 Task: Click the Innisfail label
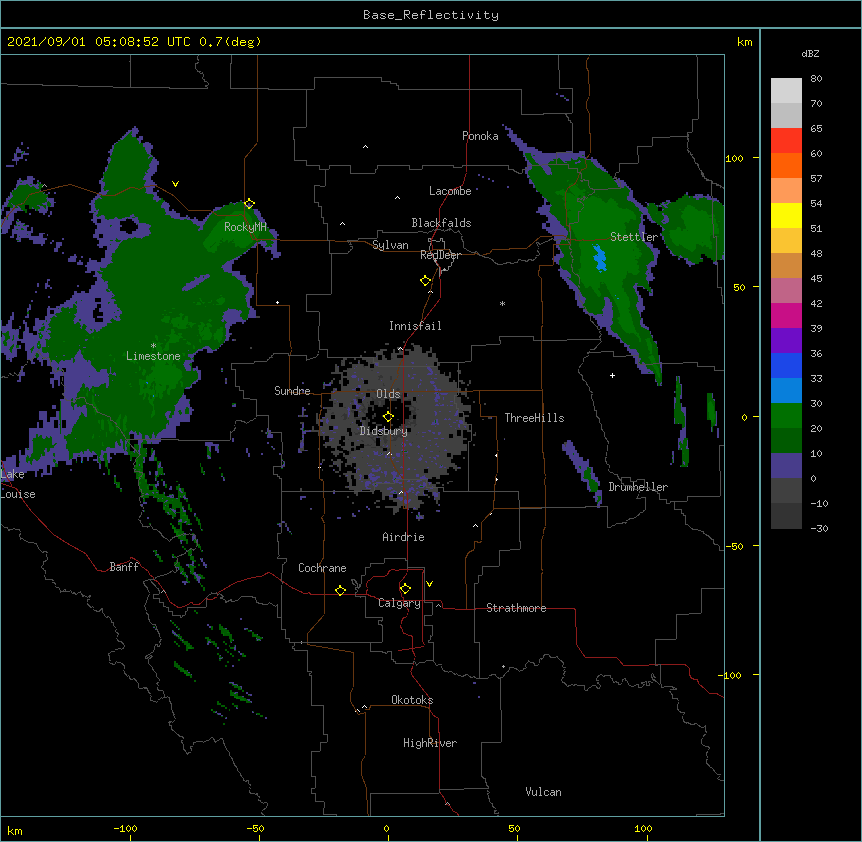[415, 326]
